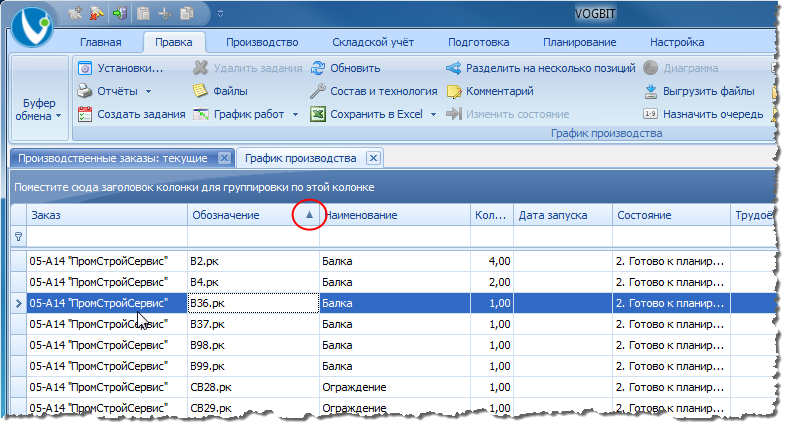
Task: Click the График работ chart icon
Action: [201, 114]
